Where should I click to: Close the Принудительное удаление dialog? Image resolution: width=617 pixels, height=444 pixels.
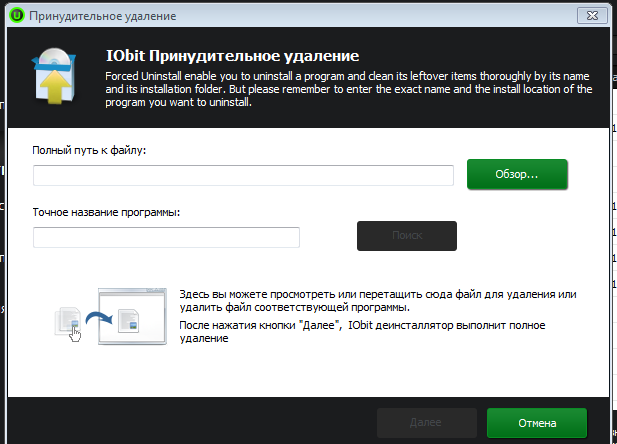pos(592,16)
